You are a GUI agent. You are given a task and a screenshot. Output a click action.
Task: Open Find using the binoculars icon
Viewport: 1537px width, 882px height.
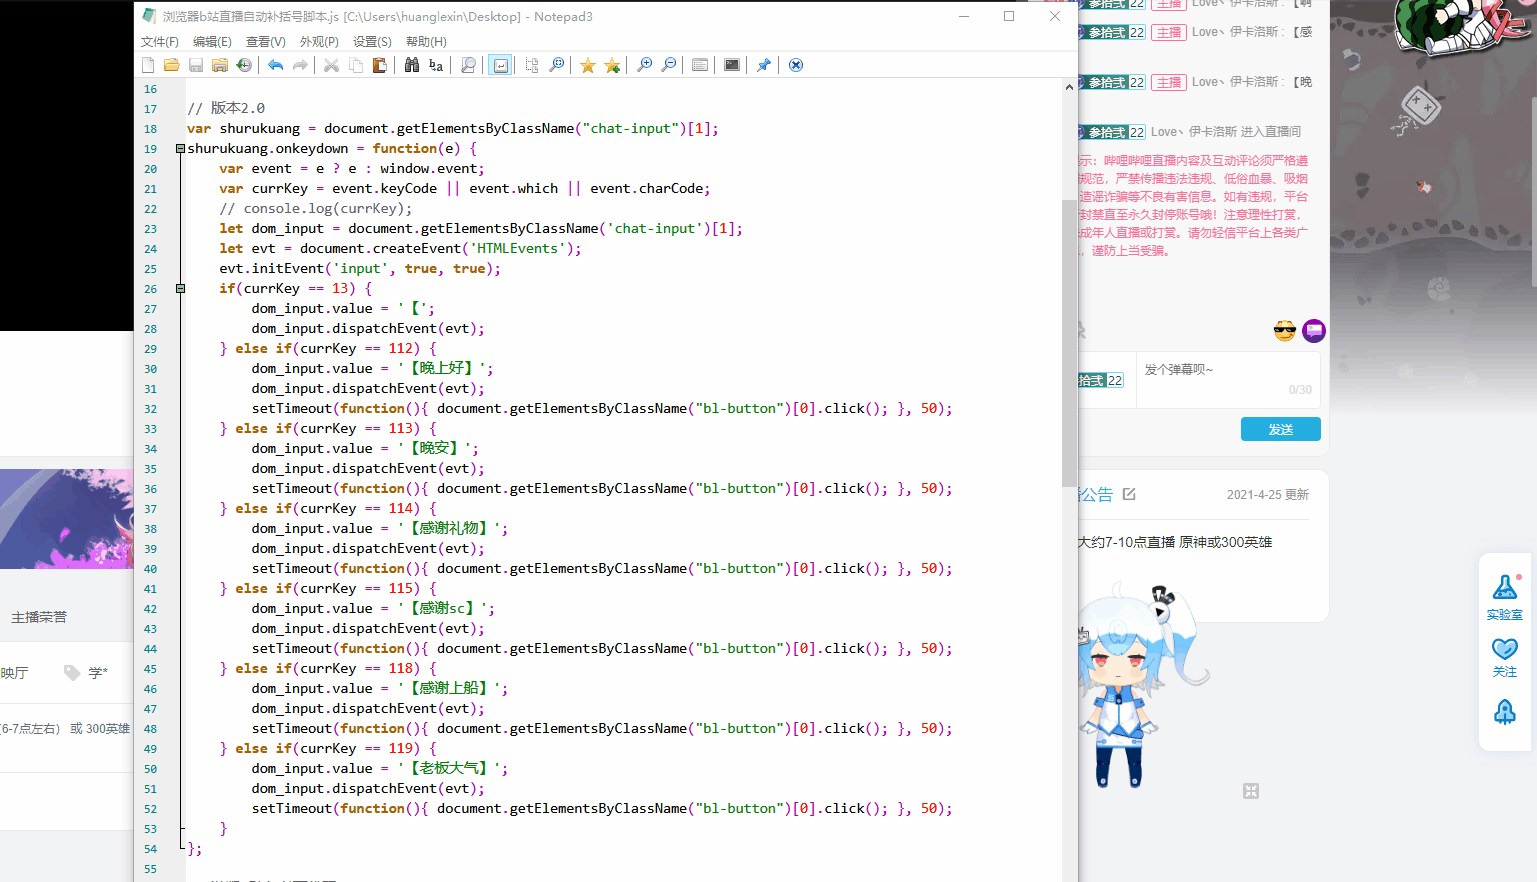pyautogui.click(x=412, y=65)
